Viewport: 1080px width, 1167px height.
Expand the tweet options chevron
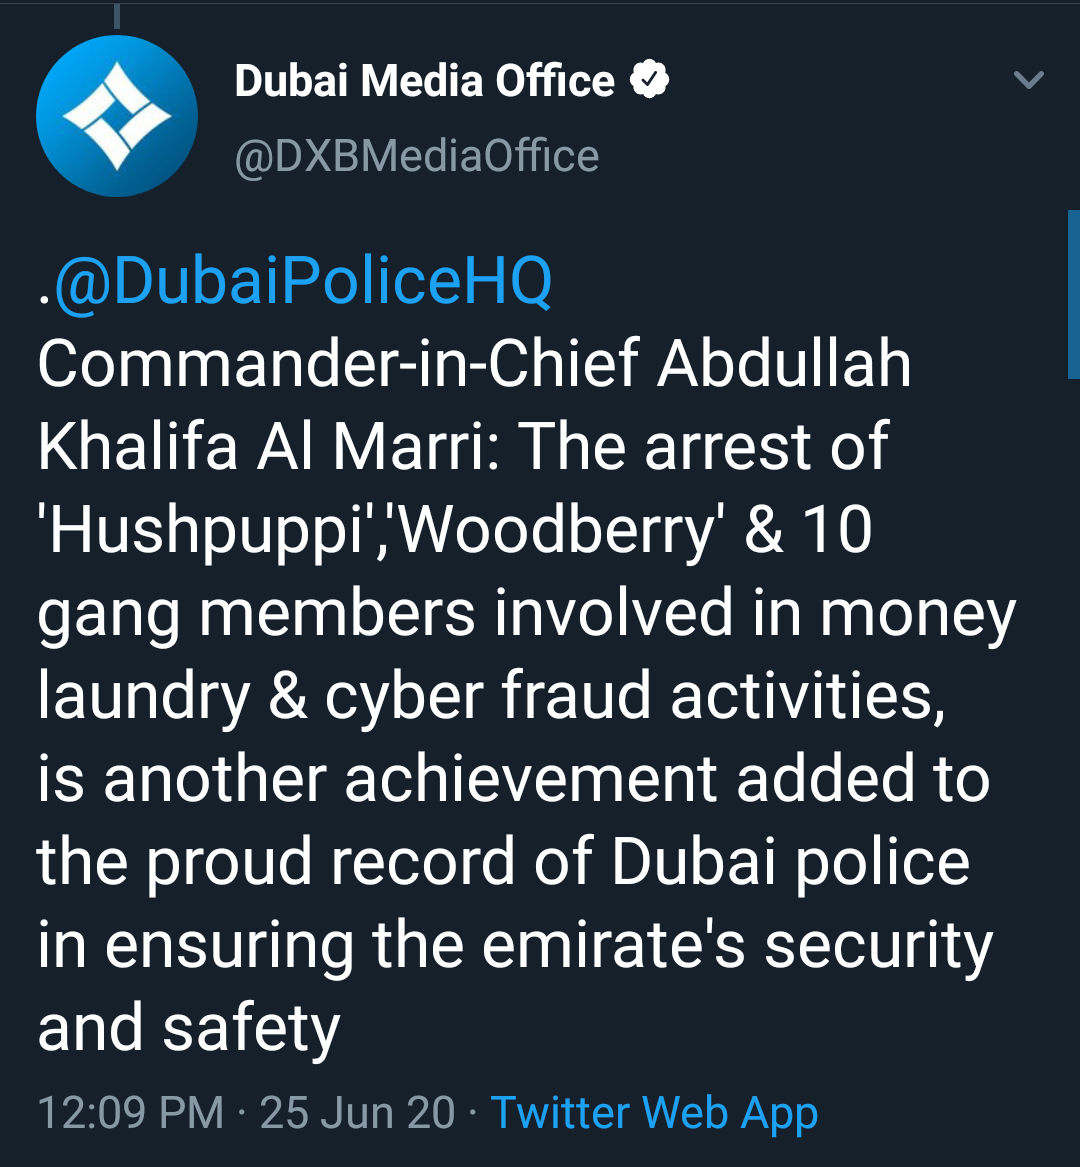pyautogui.click(x=1029, y=80)
